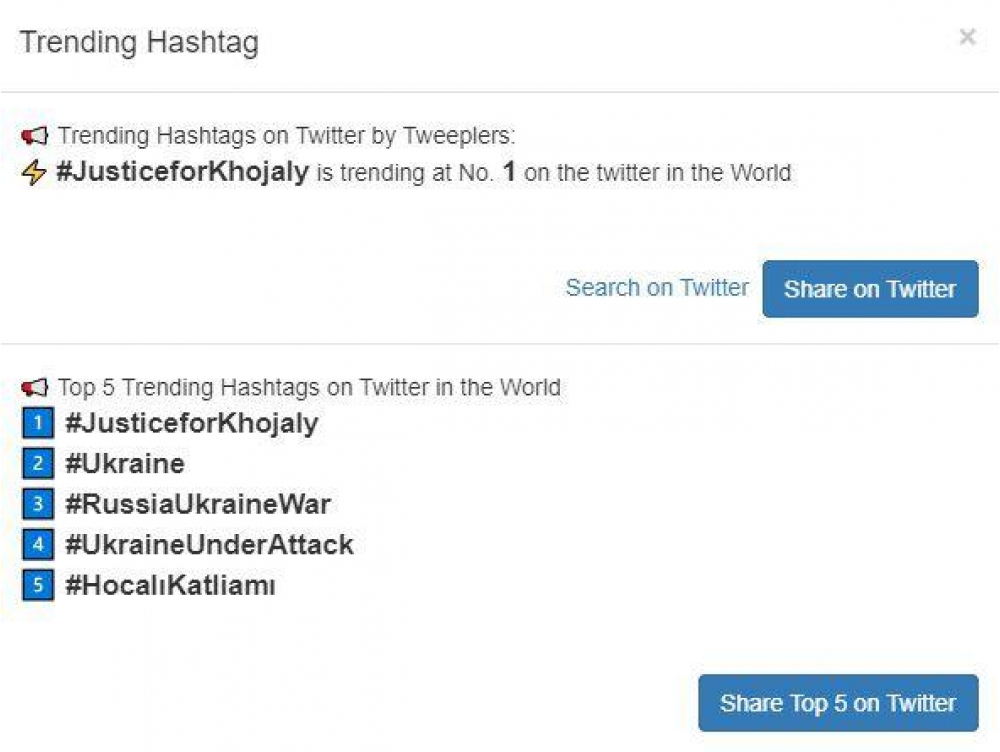Screen dimensions: 1000x752
Task: Select the bold #JusticeforKhojaly No. 1 headline hashtag
Action: point(182,172)
